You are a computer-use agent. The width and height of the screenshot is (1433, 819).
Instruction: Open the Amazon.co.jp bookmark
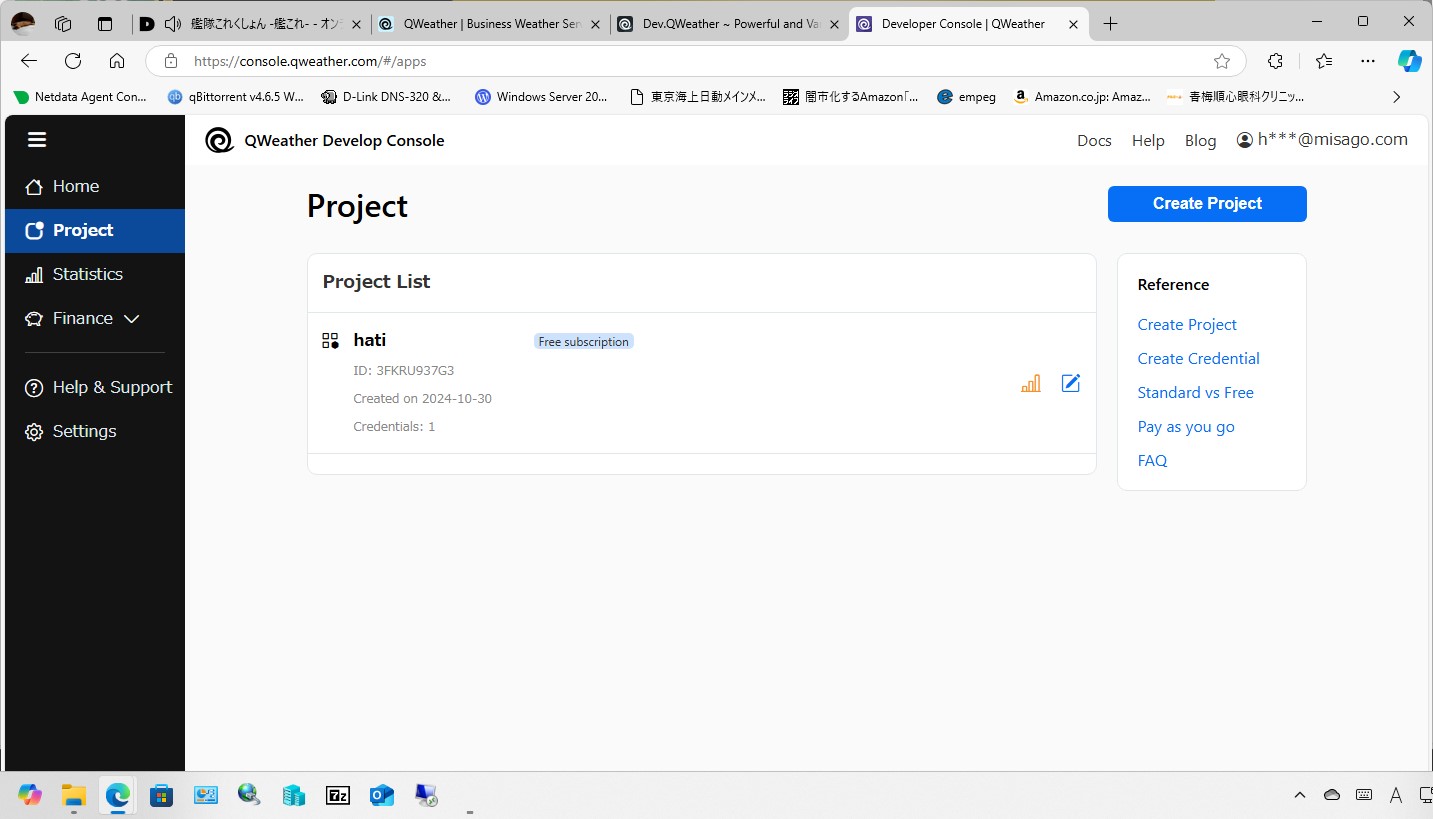click(x=1082, y=97)
